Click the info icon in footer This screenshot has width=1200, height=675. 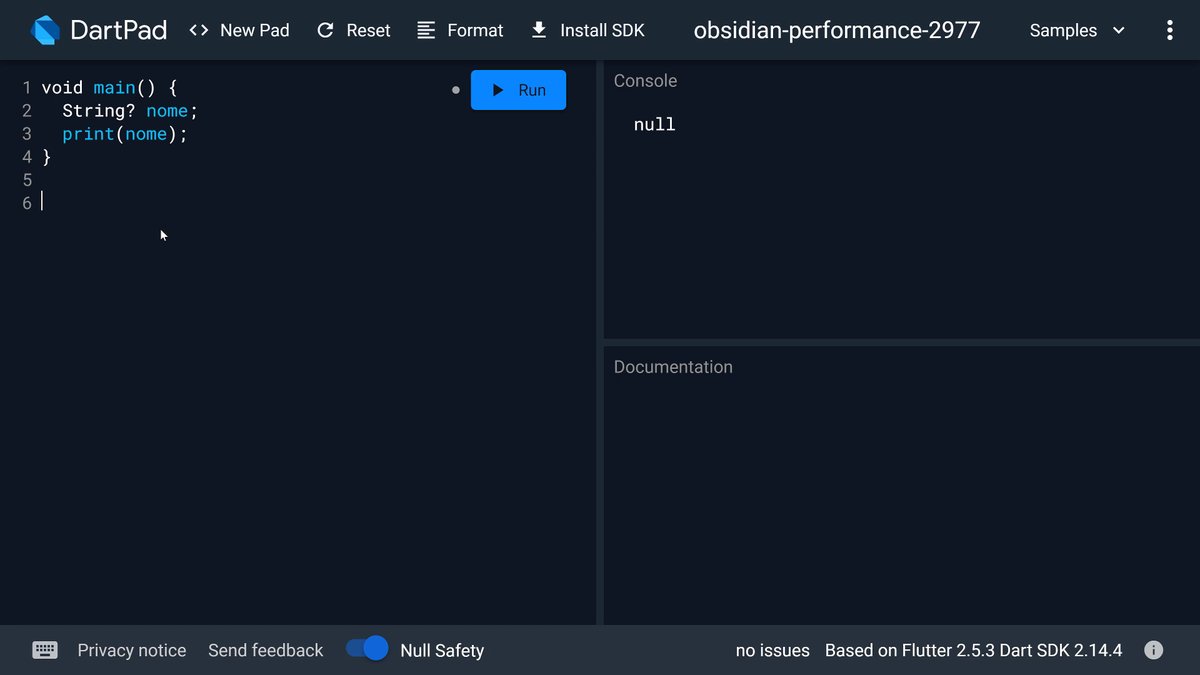tap(1153, 650)
